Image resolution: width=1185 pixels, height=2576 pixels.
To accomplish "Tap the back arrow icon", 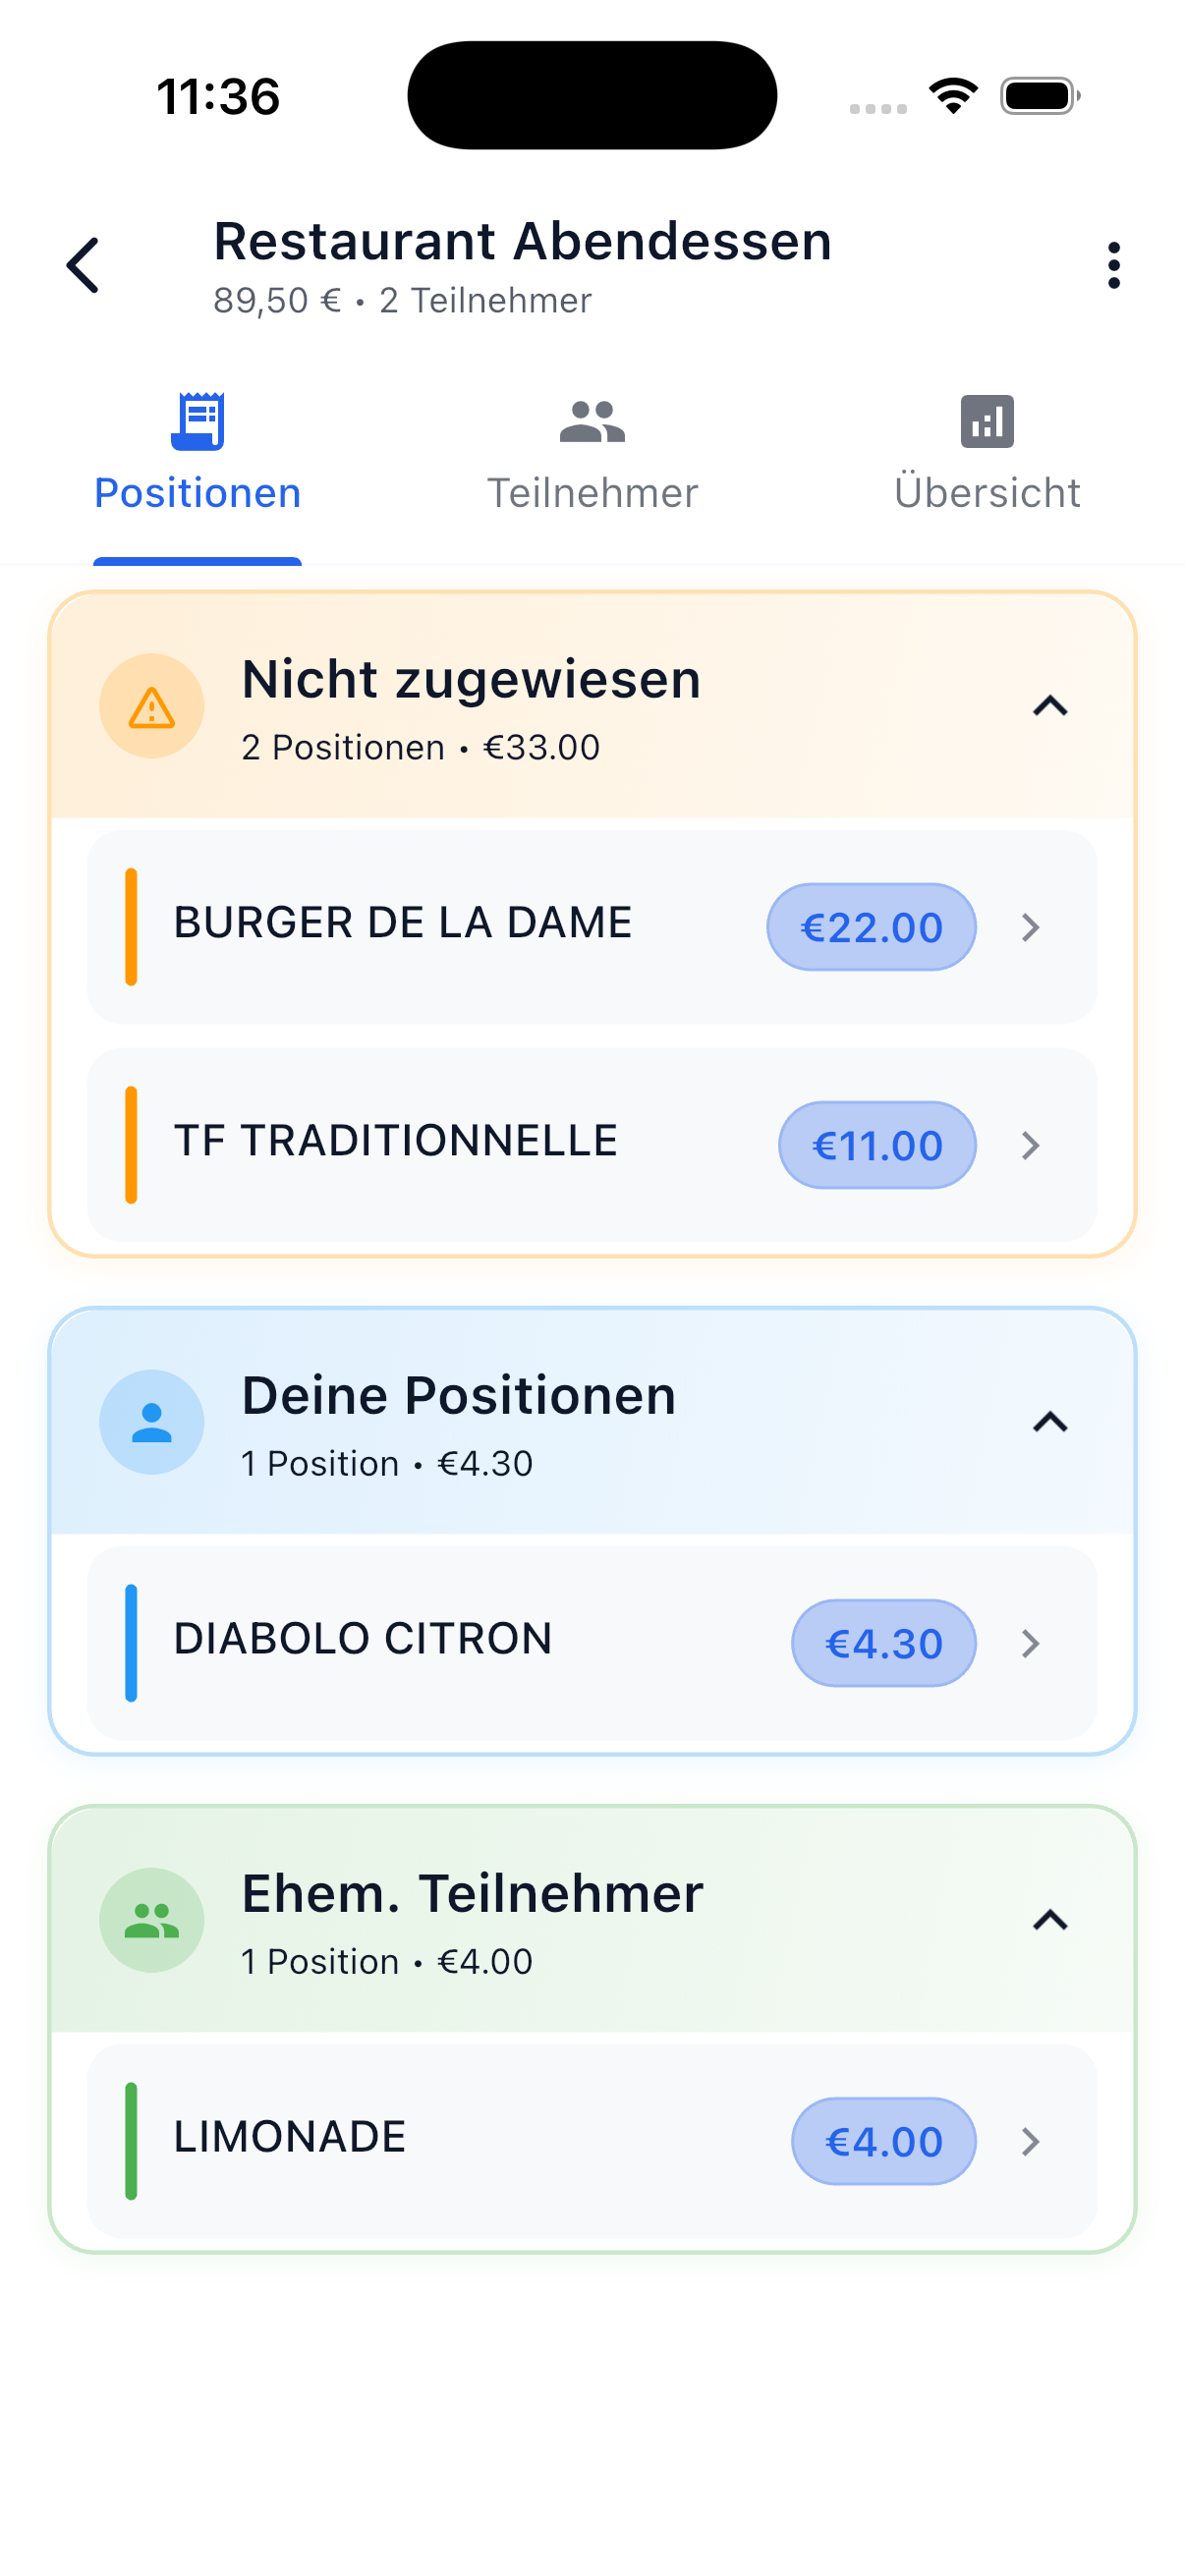I will (83, 266).
